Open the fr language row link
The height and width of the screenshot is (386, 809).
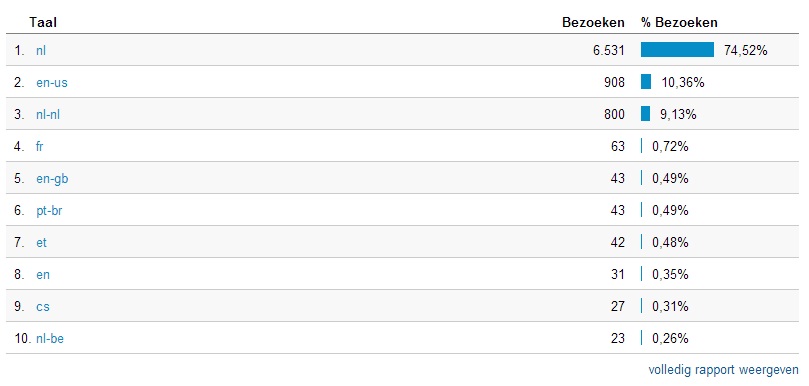click(40, 146)
